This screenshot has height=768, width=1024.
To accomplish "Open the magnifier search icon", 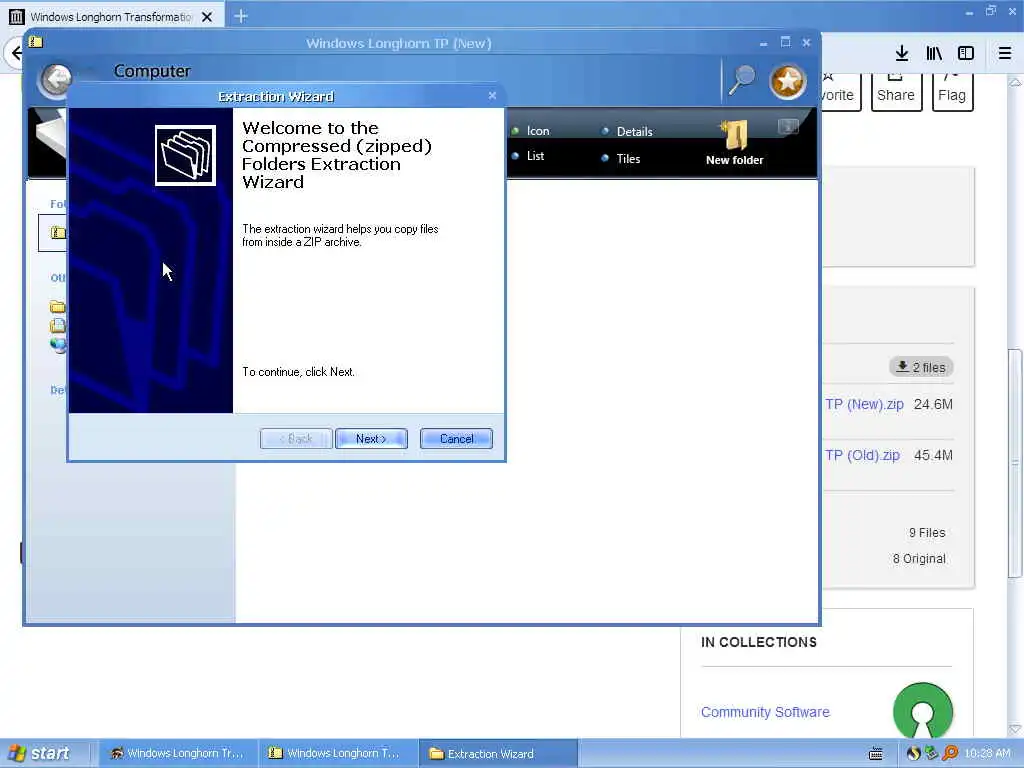I will click(742, 80).
